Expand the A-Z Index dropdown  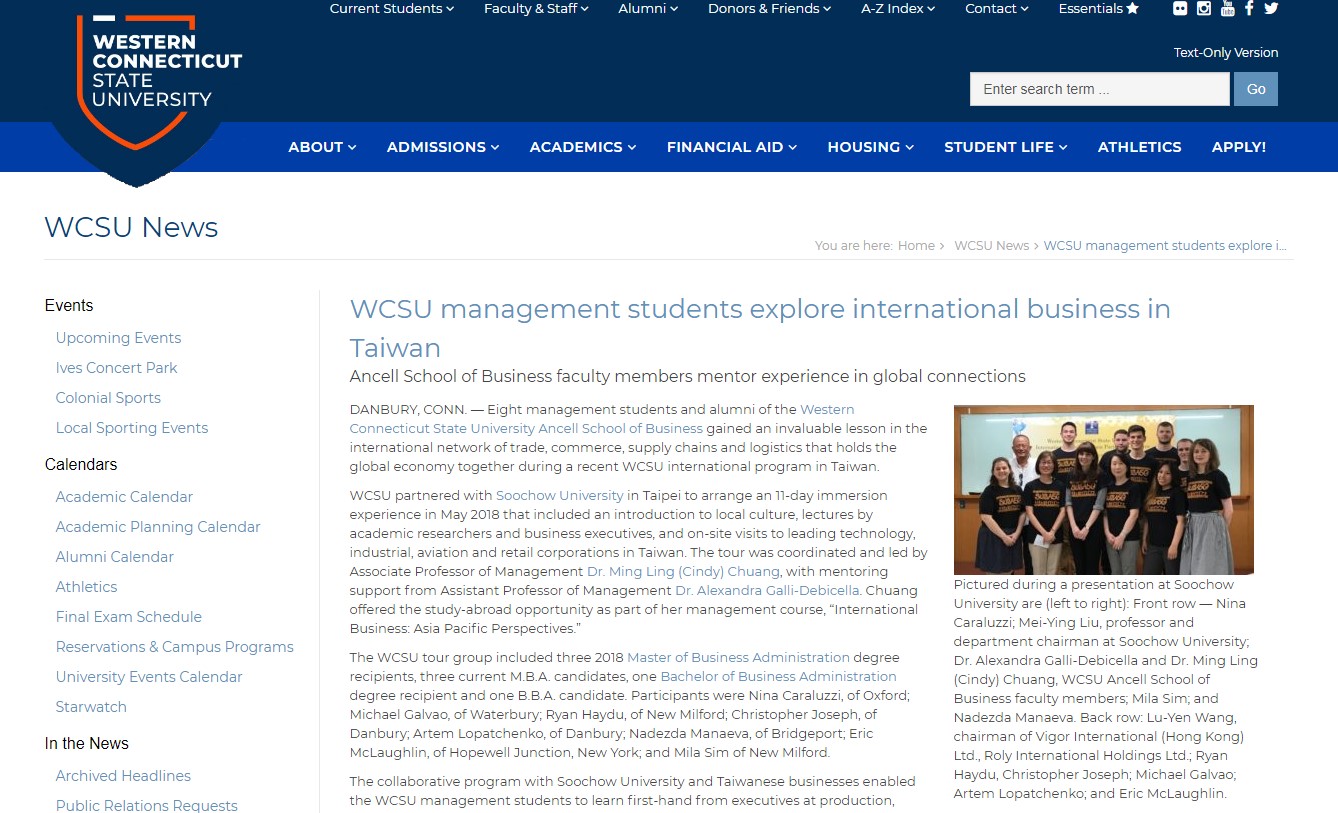click(897, 9)
